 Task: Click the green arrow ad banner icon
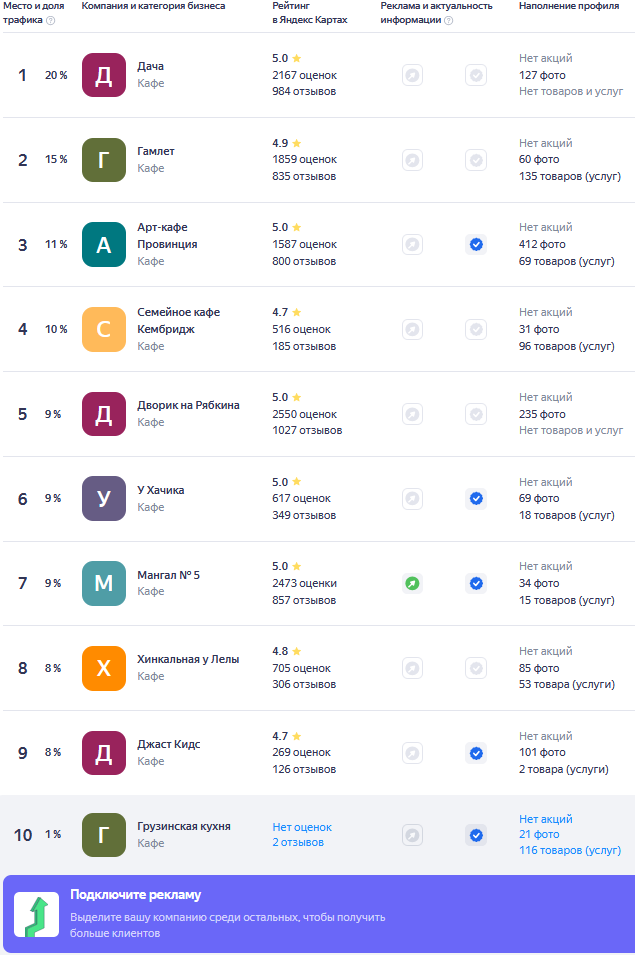[x=36, y=914]
